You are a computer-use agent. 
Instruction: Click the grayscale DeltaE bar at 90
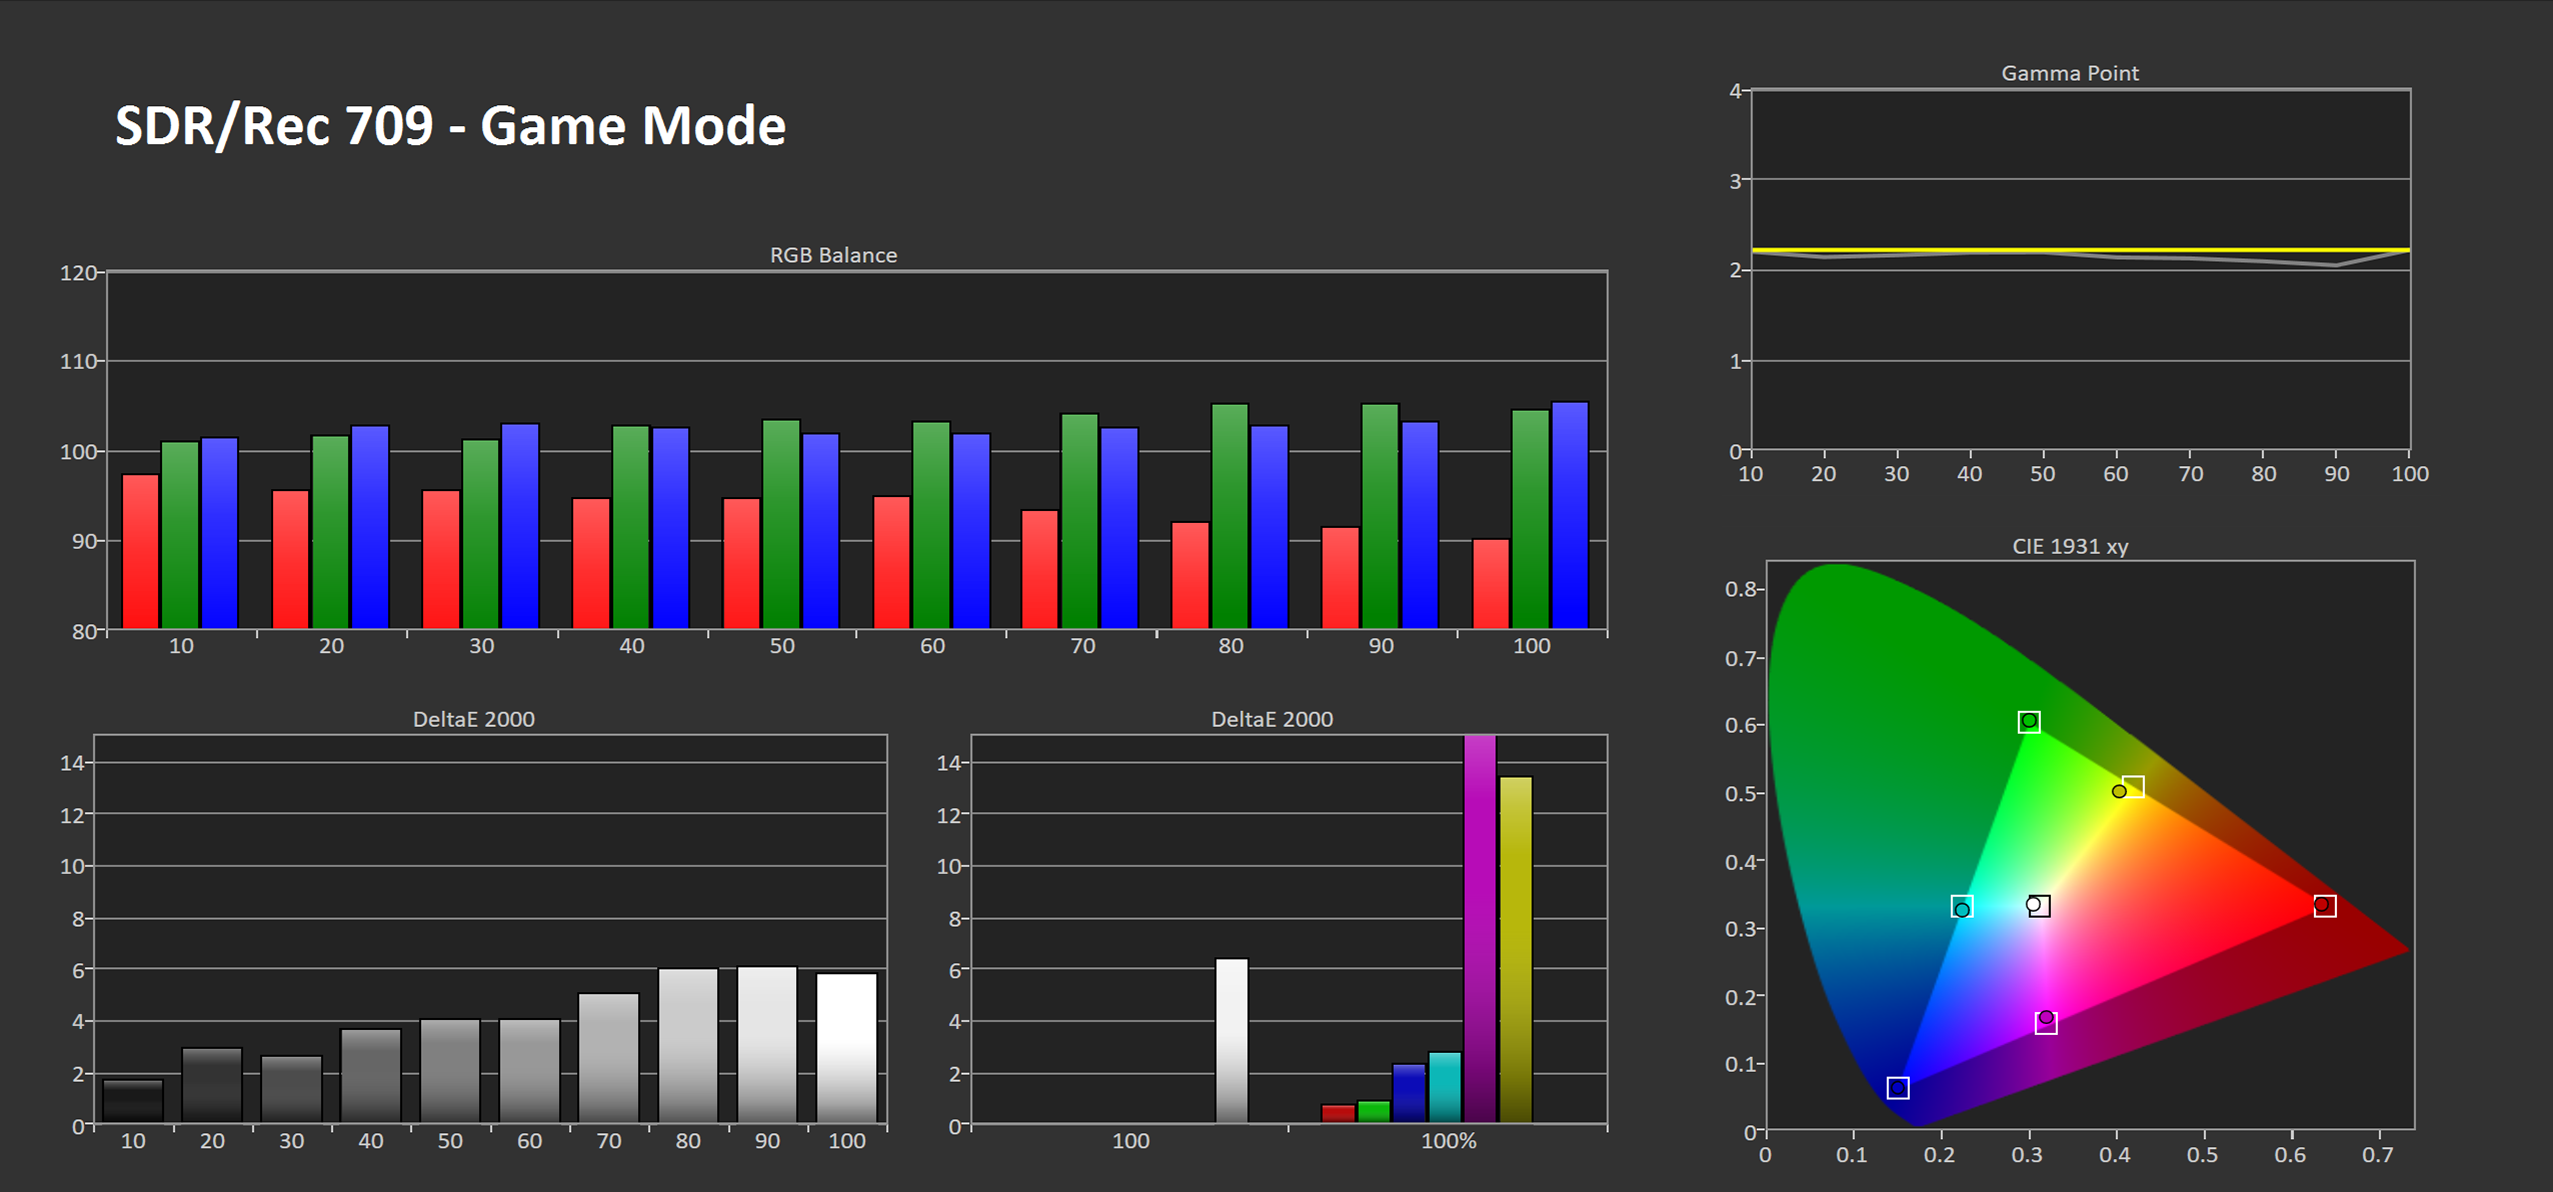coord(767,1045)
